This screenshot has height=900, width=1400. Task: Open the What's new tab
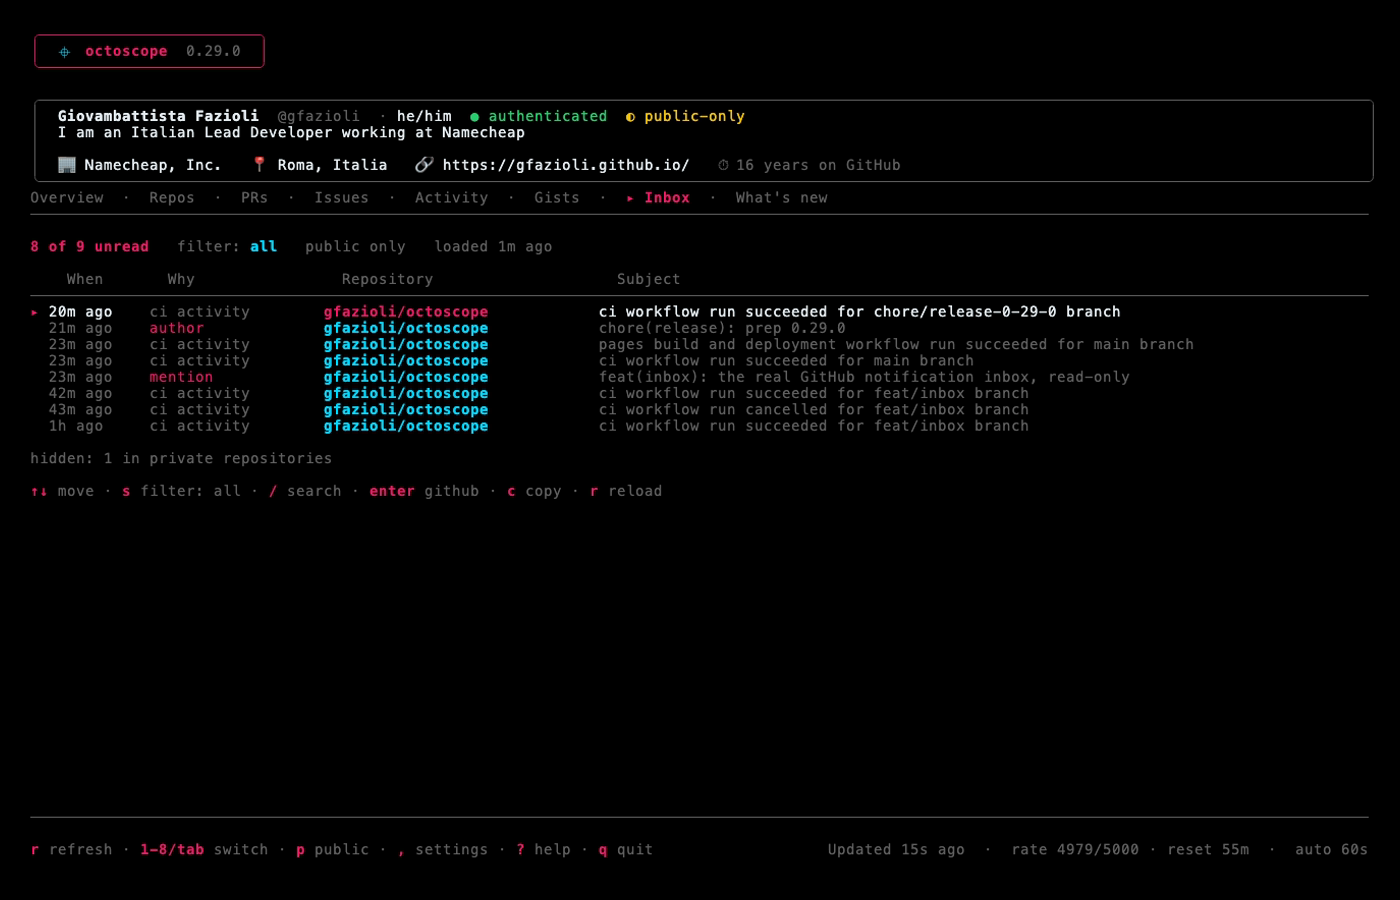782,198
